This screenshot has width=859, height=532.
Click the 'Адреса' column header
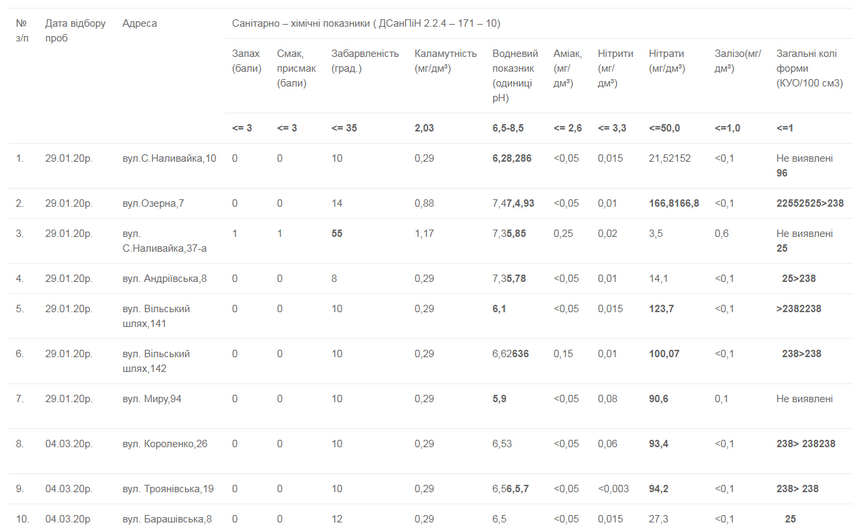[139, 23]
